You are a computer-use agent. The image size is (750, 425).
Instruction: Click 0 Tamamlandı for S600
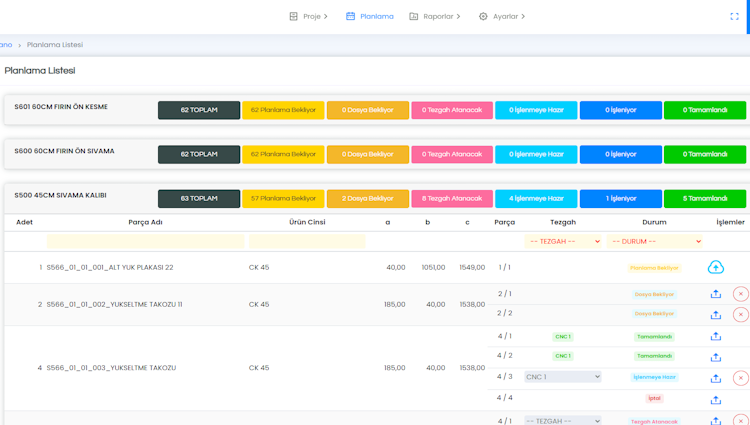pos(705,154)
